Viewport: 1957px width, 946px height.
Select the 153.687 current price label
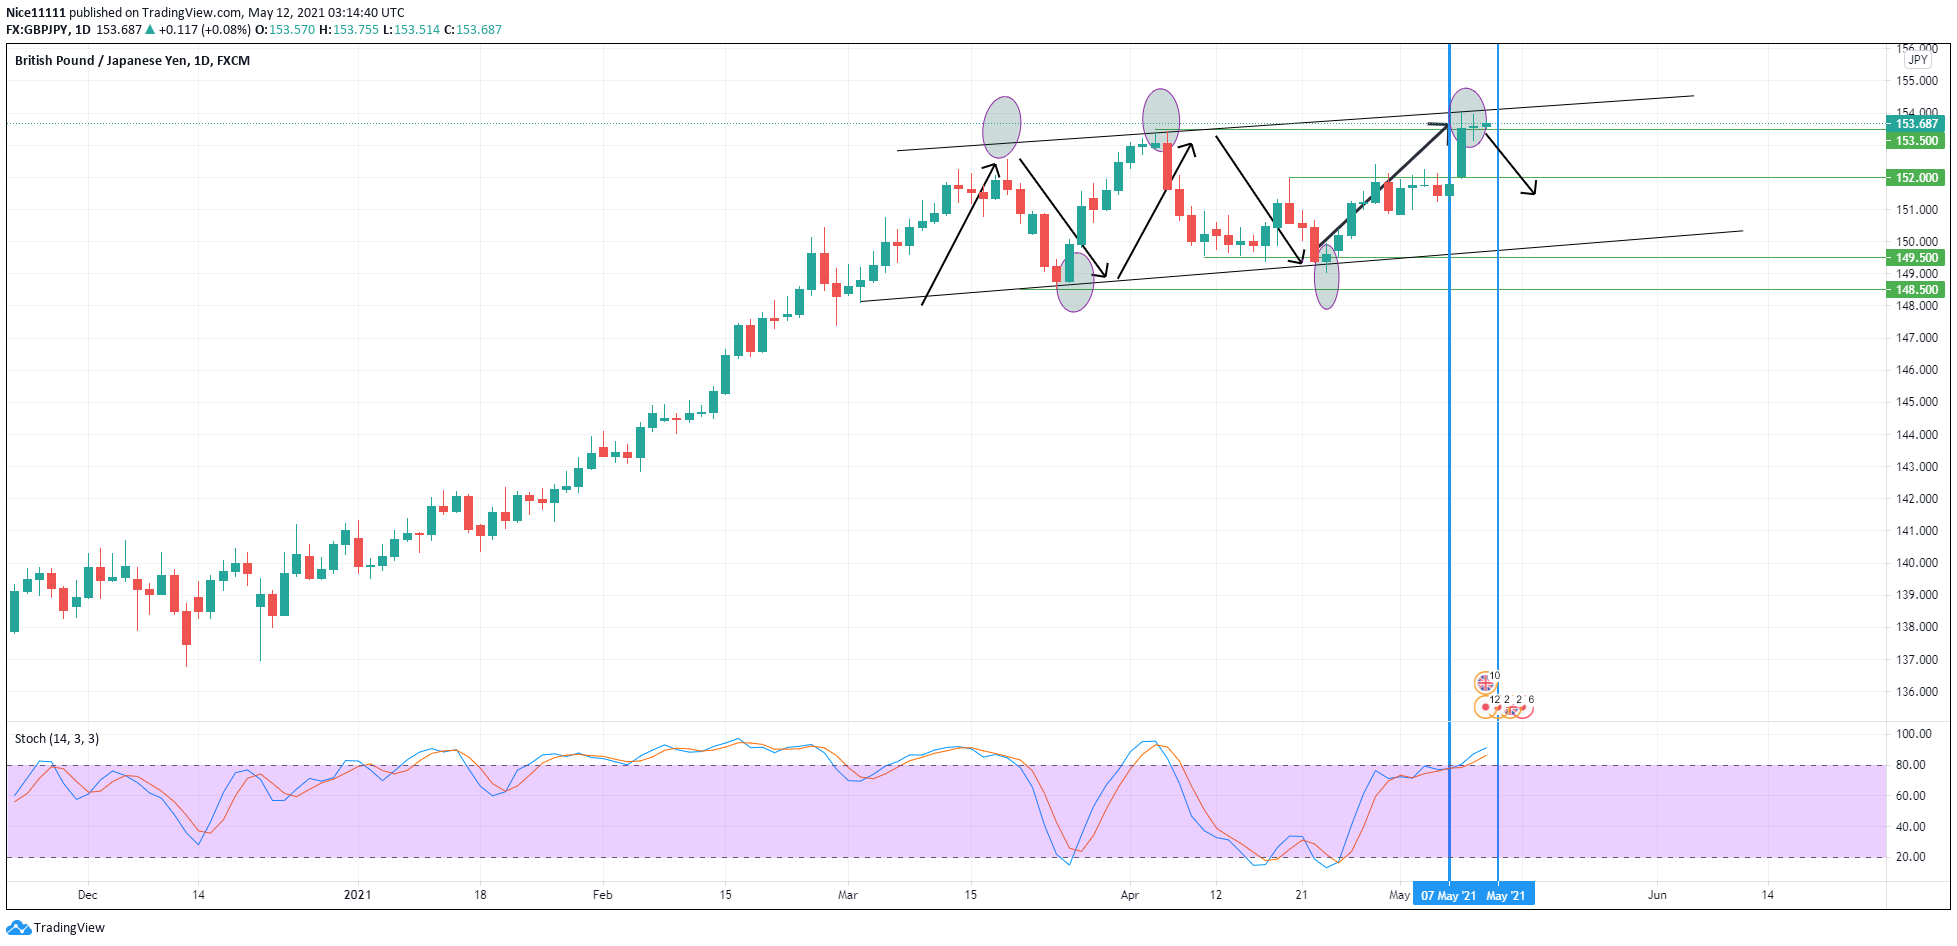(x=1916, y=124)
